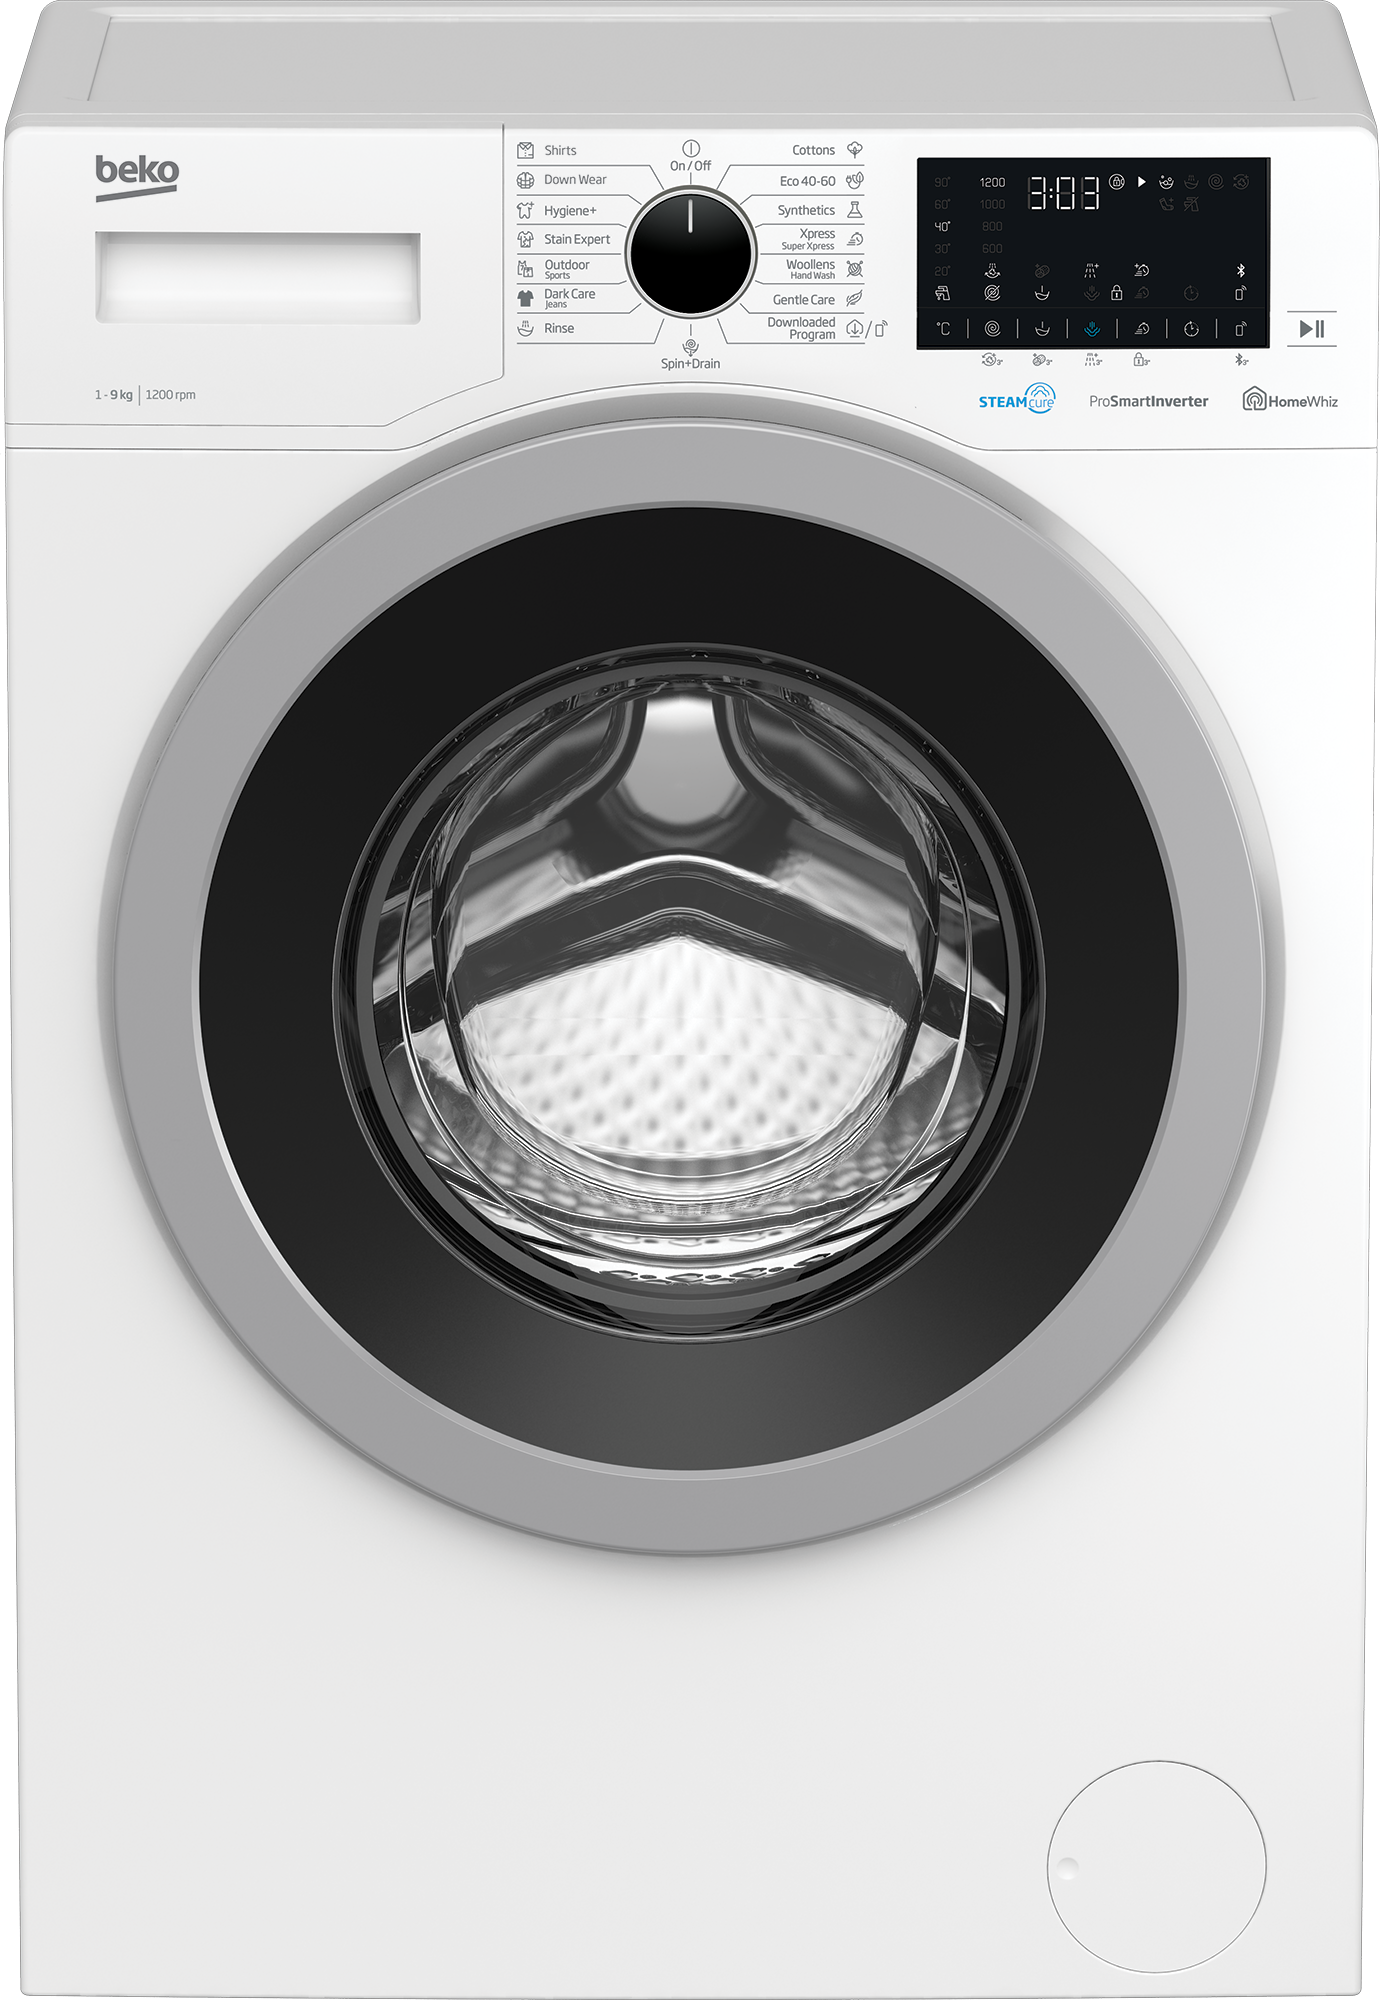Open the round filter cover
This screenshot has width=1380, height=2000.
[1156, 1866]
